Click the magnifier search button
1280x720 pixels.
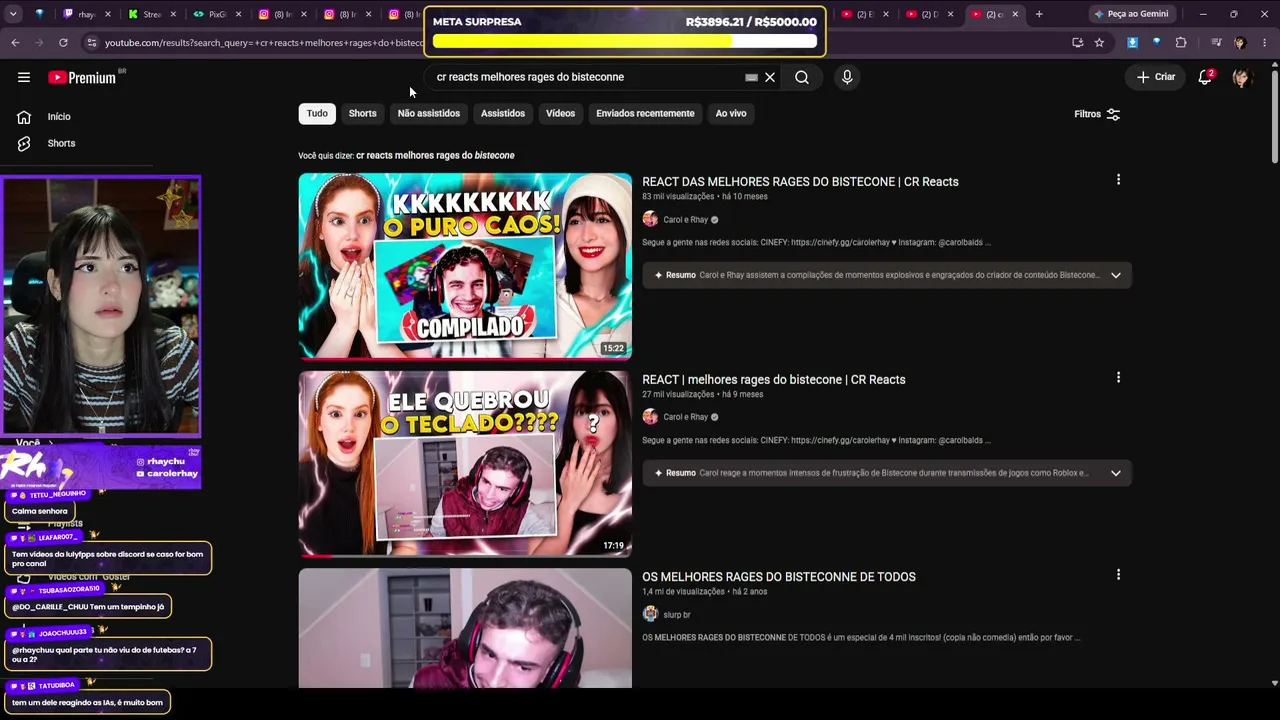[802, 77]
